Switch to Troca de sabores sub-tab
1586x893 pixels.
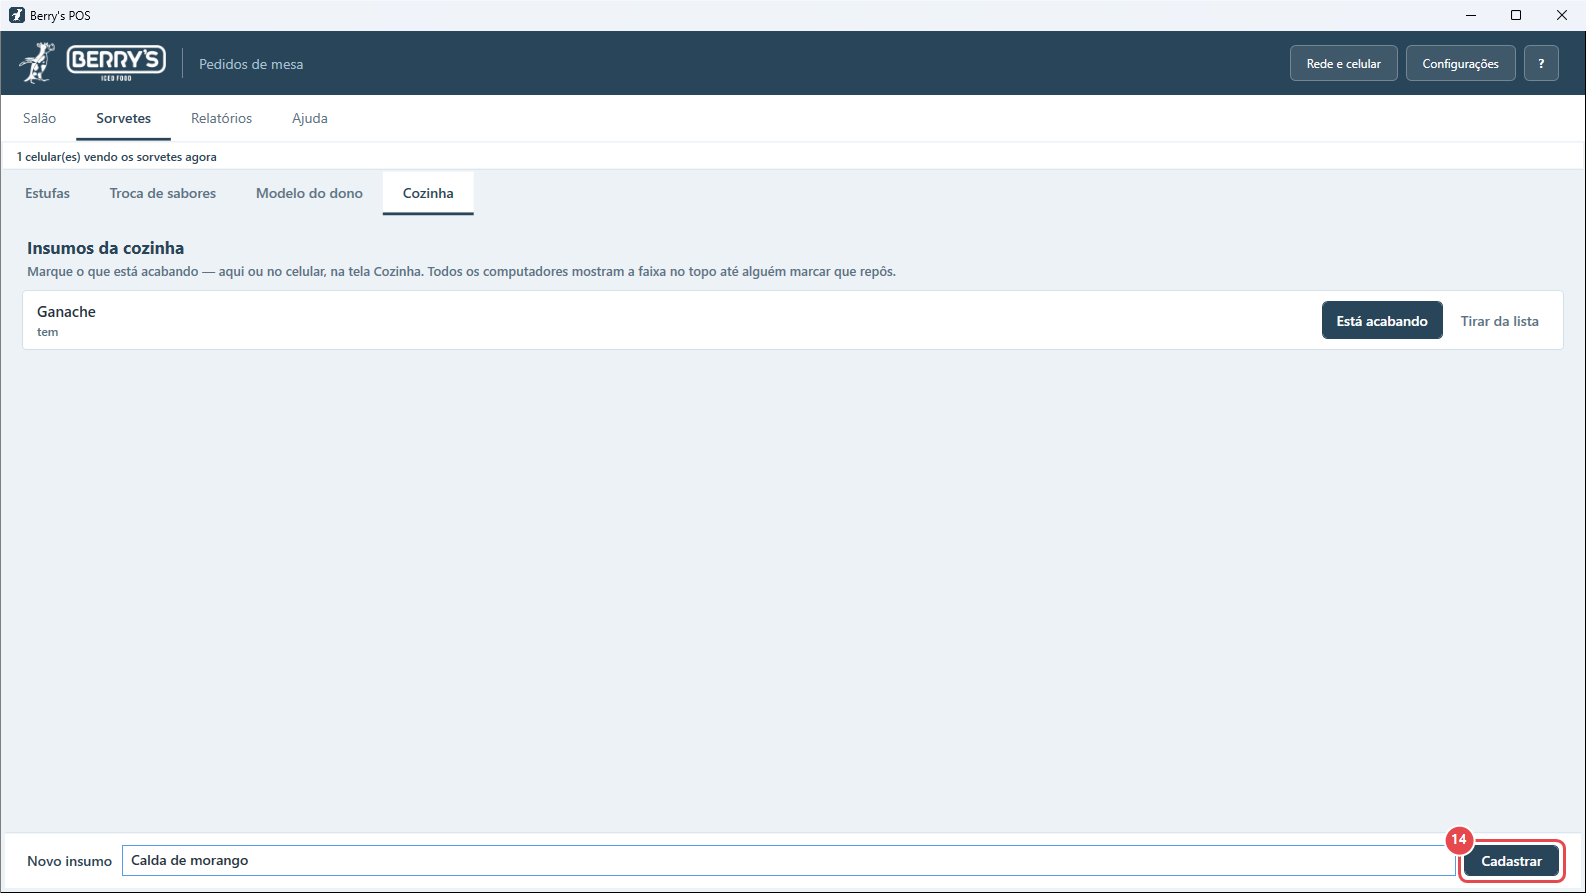coord(162,193)
